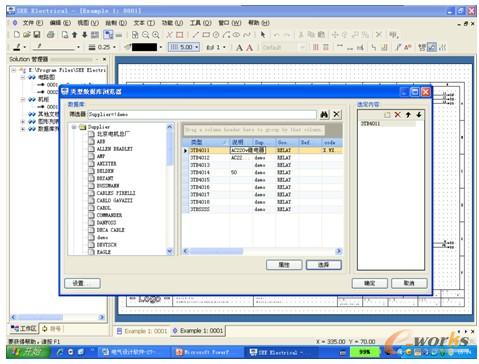
Task: Click the black letter A text icon
Action: (239, 48)
